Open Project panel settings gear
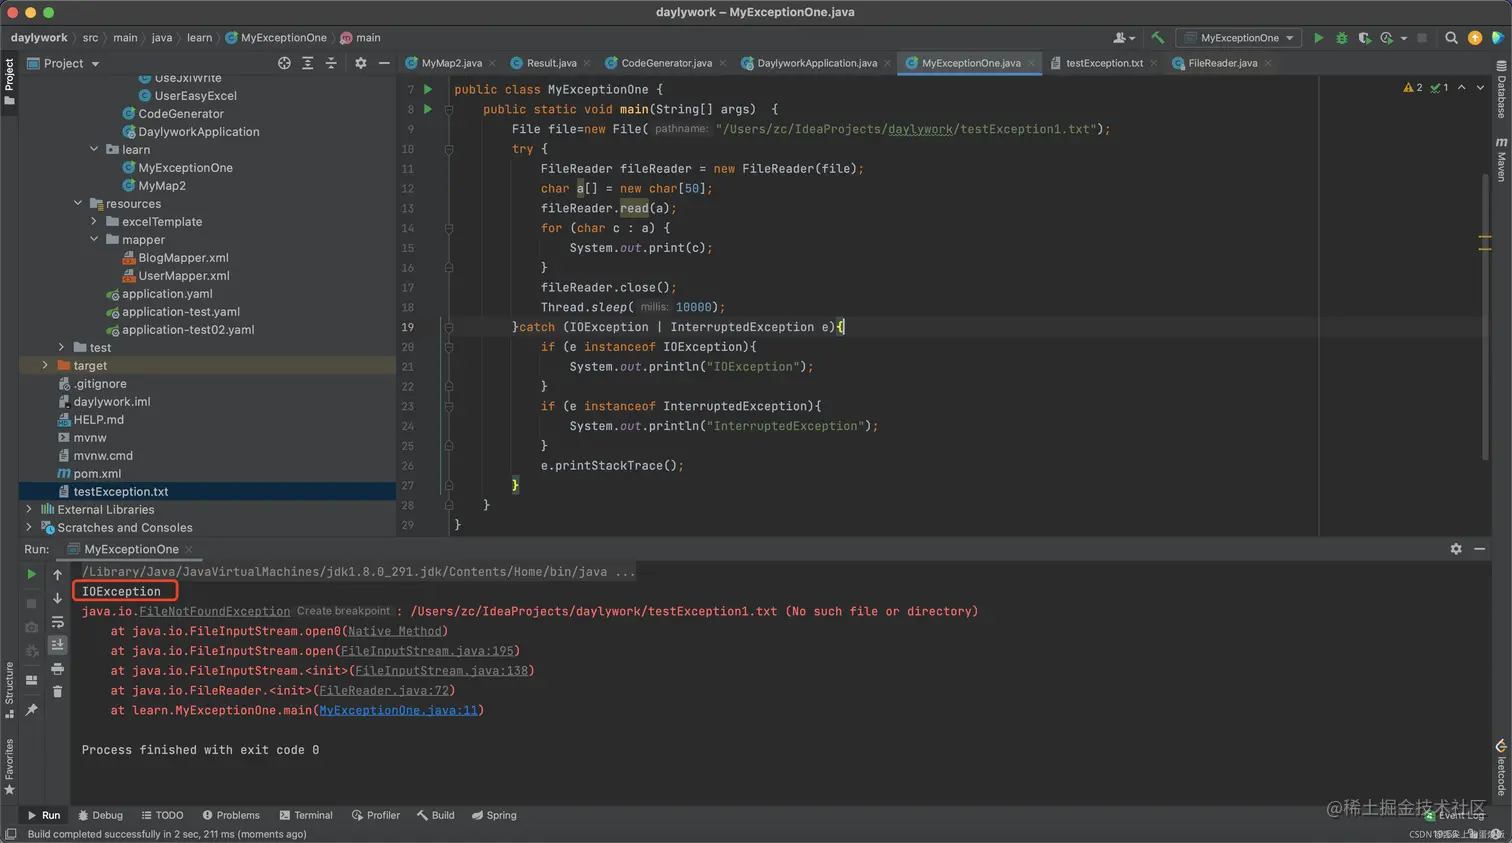Image resolution: width=1512 pixels, height=843 pixels. pyautogui.click(x=361, y=63)
